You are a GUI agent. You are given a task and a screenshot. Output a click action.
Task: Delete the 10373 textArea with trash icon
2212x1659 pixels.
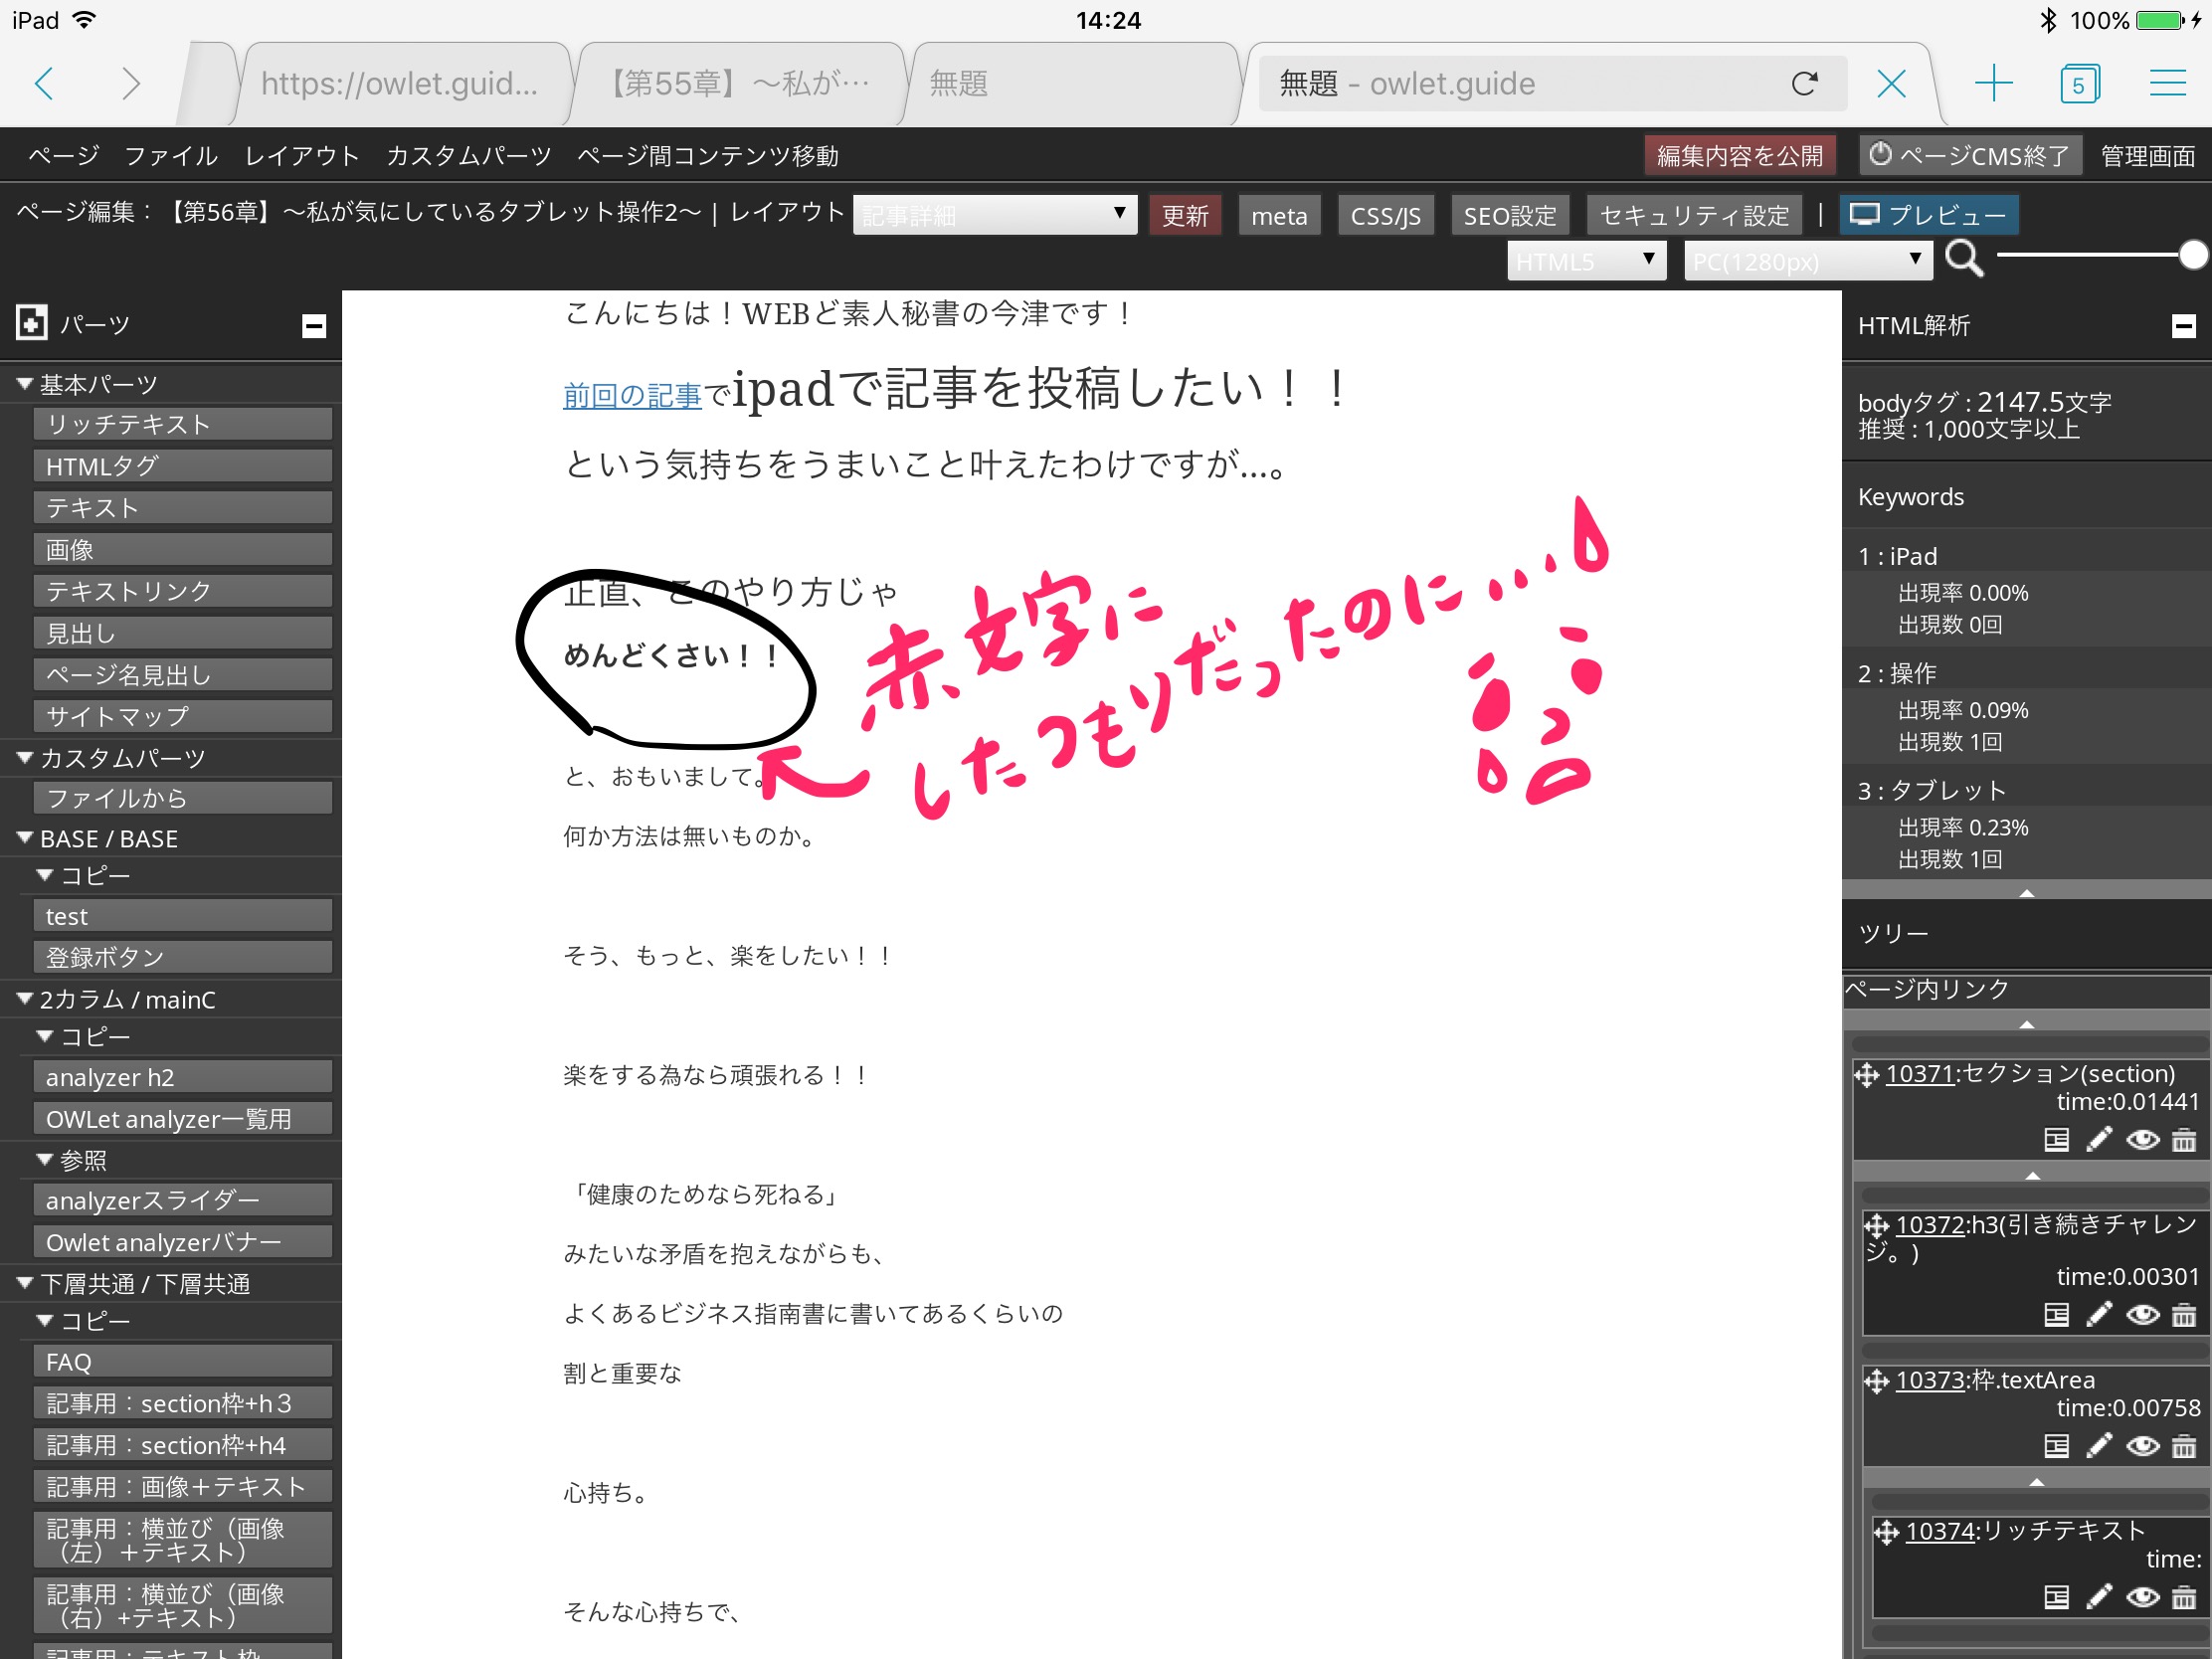2184,1446
